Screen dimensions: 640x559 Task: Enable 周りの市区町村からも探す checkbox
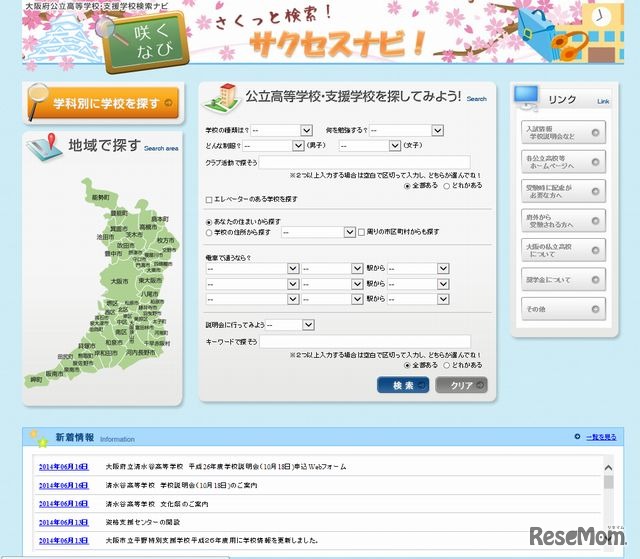pyautogui.click(x=362, y=232)
